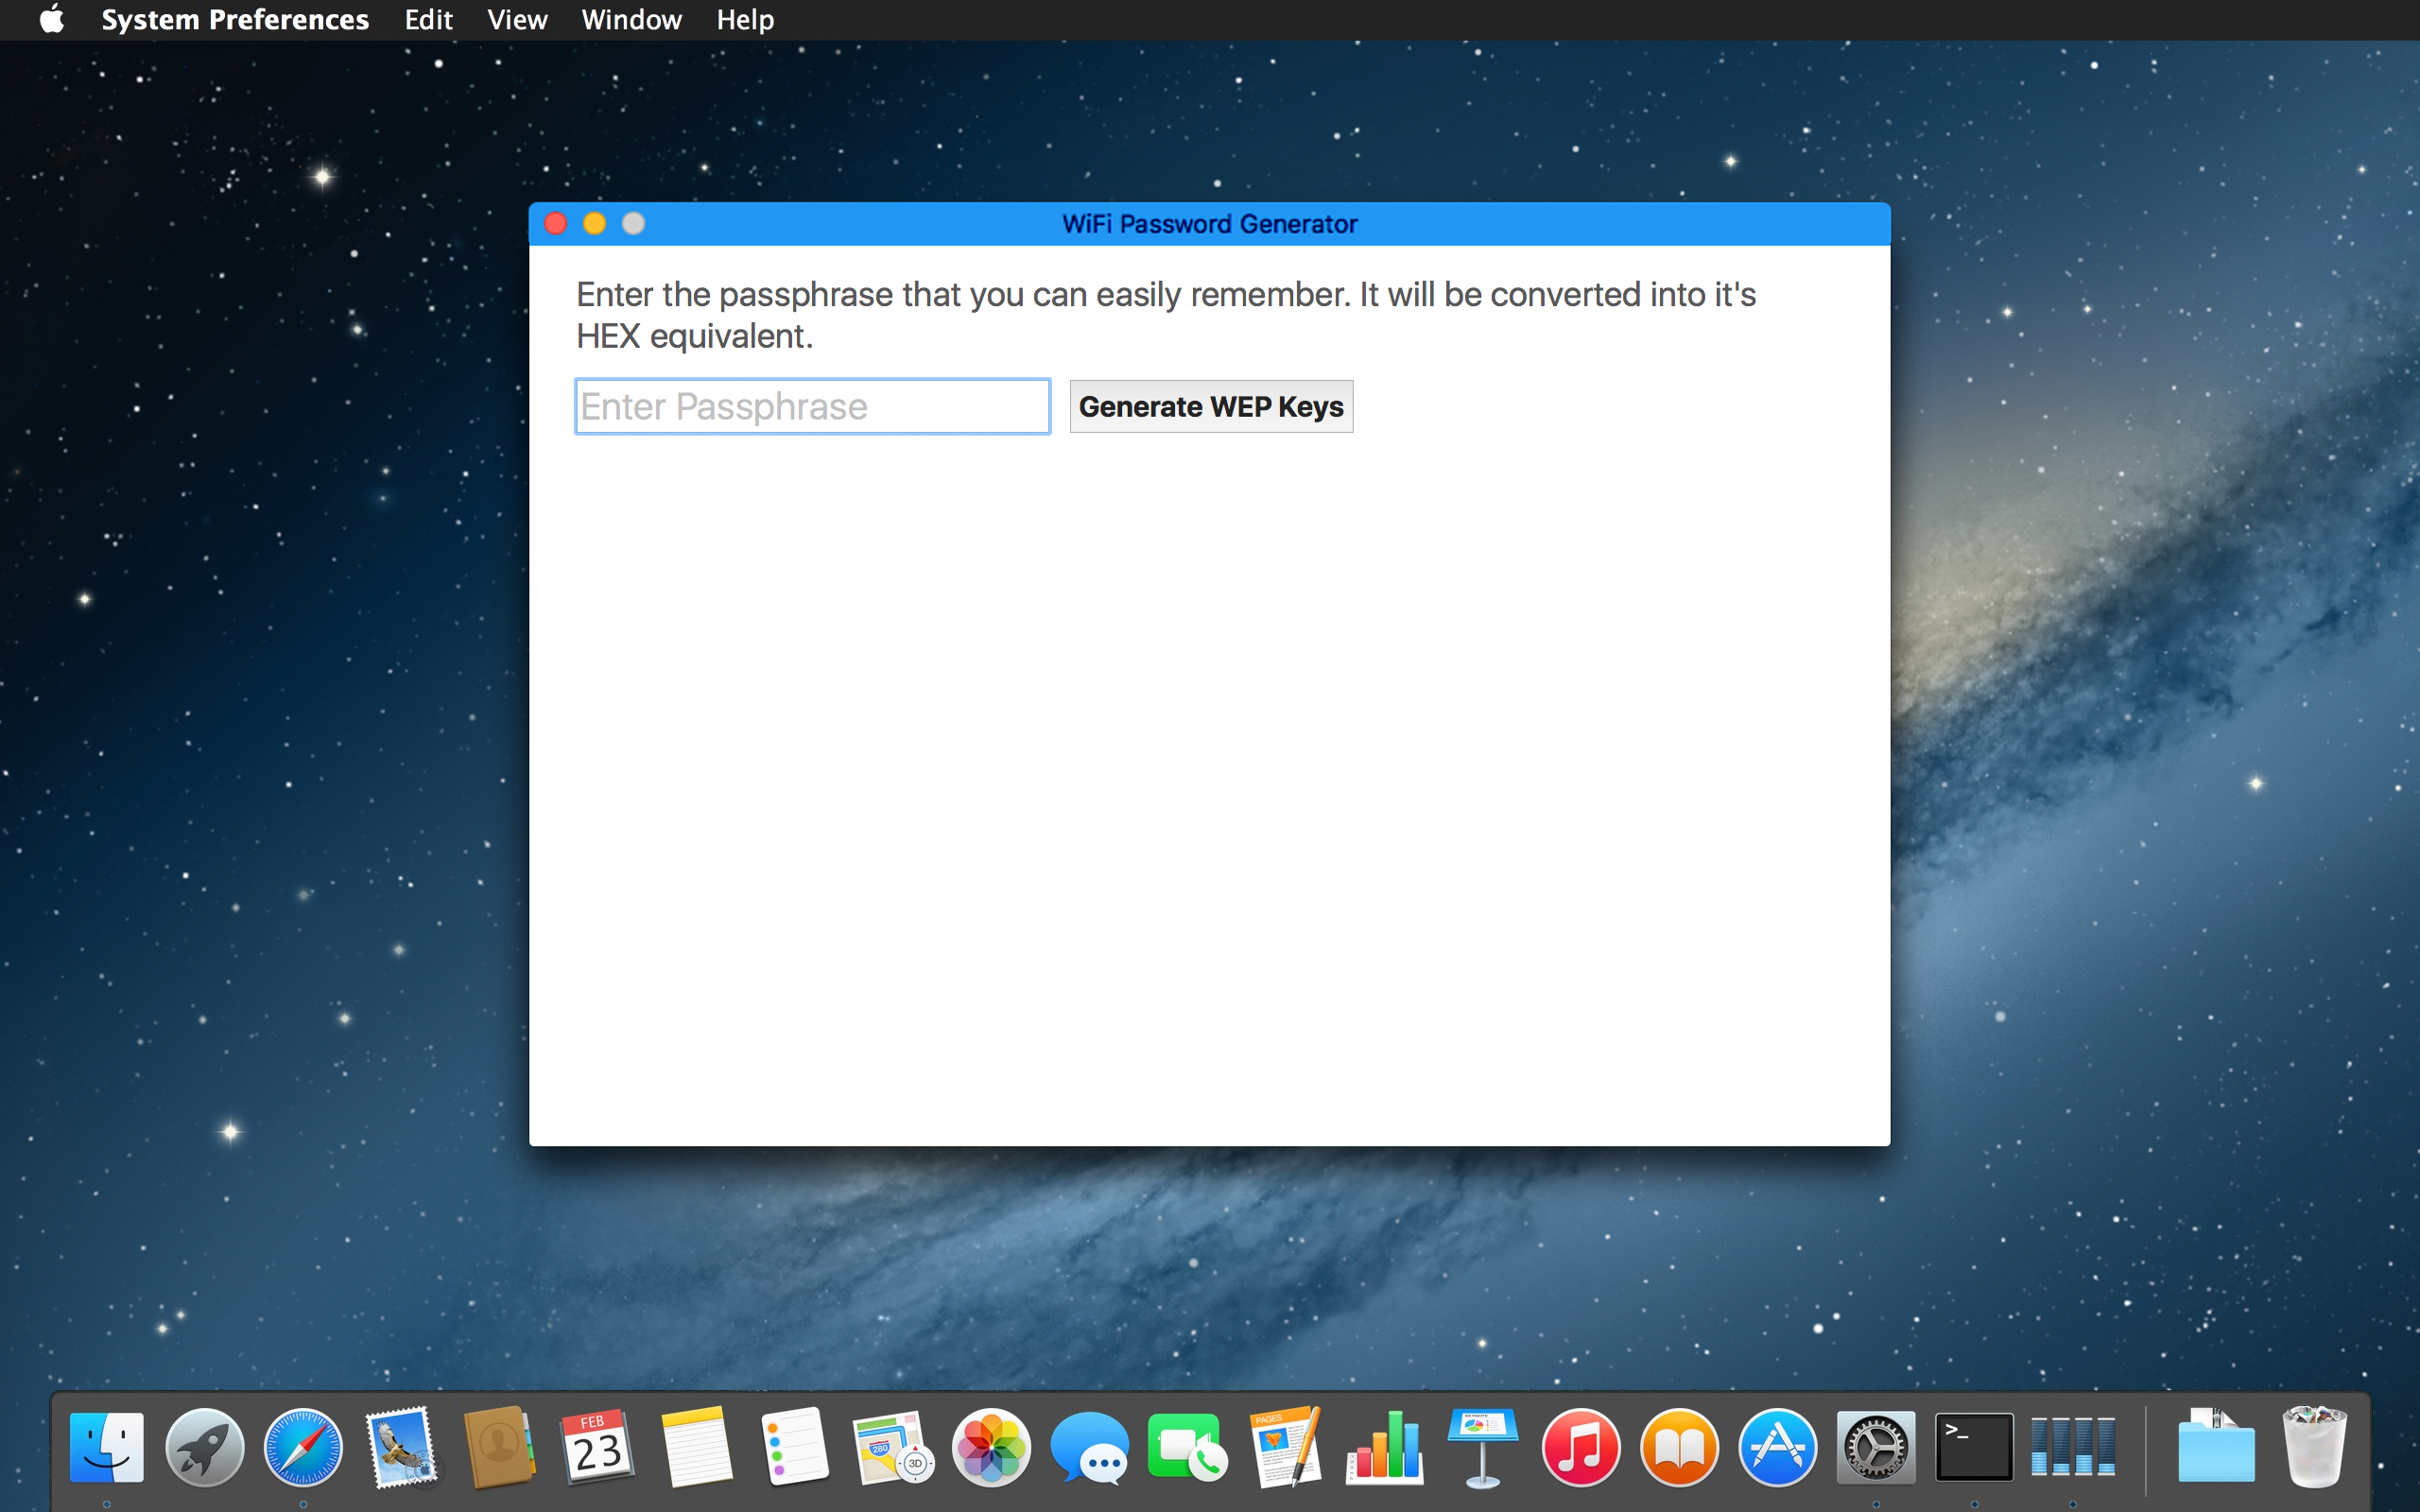The width and height of the screenshot is (2420, 1512).
Task: Launch iTunes music icon in dock
Action: coord(1580,1447)
